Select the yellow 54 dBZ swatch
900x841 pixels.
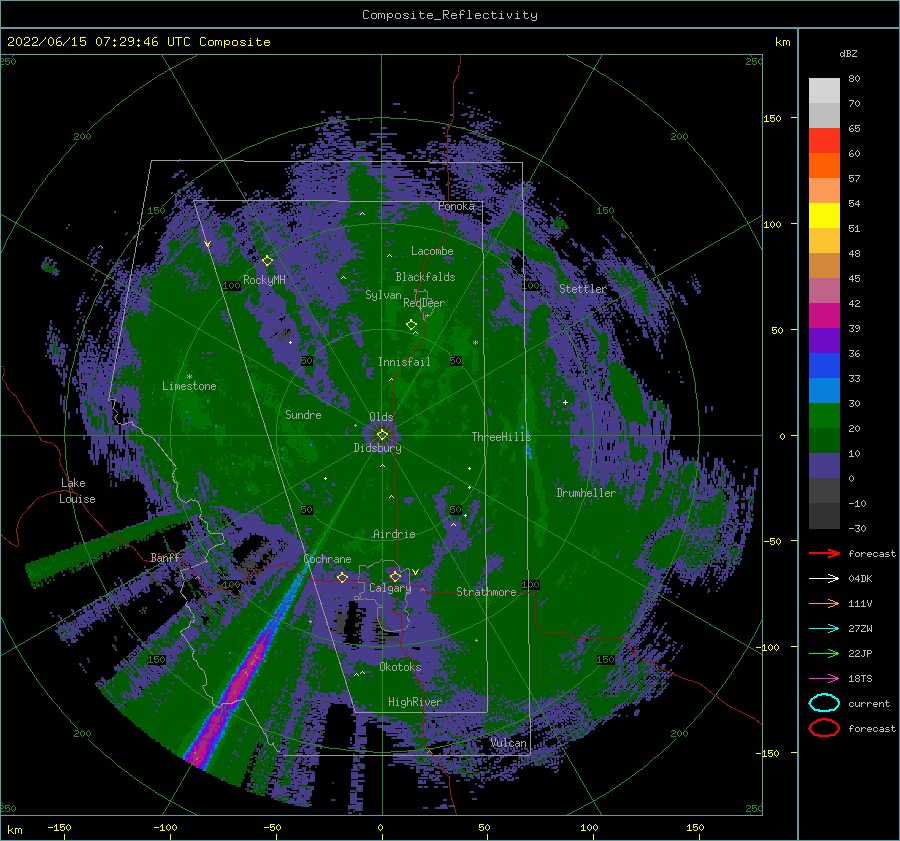(824, 216)
